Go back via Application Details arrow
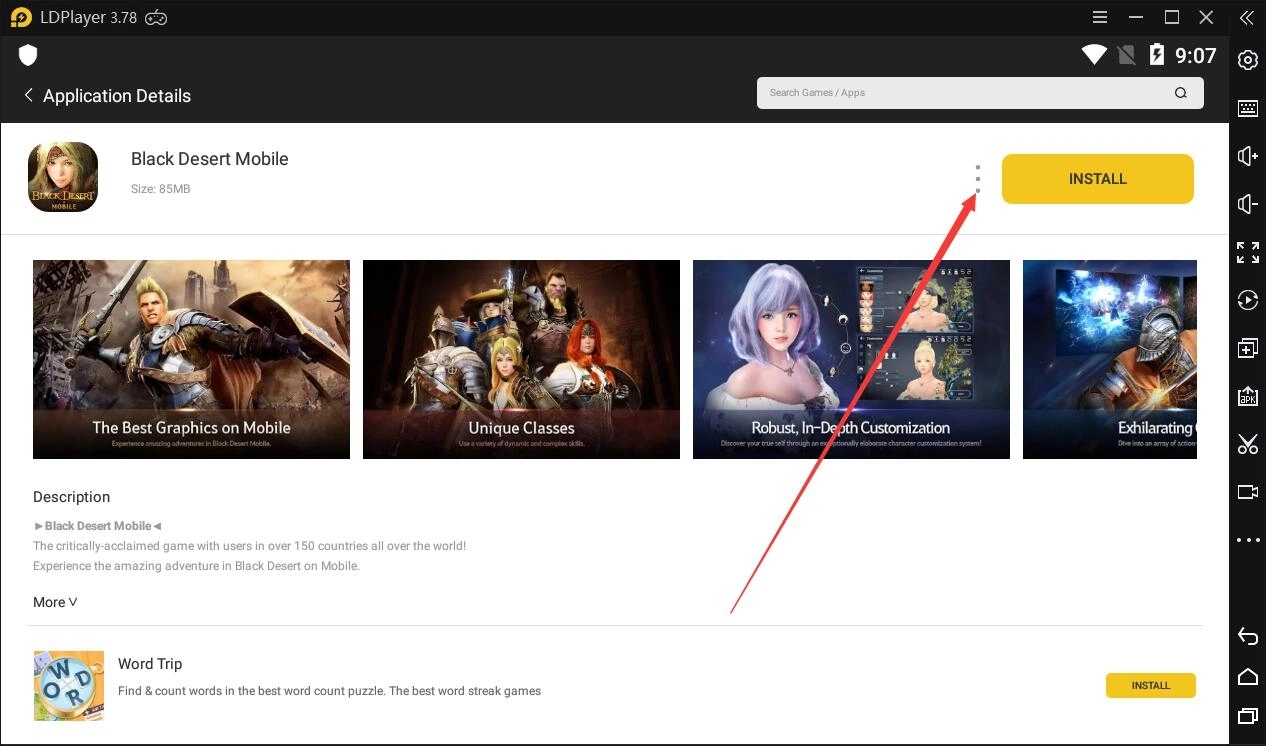1266x746 pixels. click(28, 95)
